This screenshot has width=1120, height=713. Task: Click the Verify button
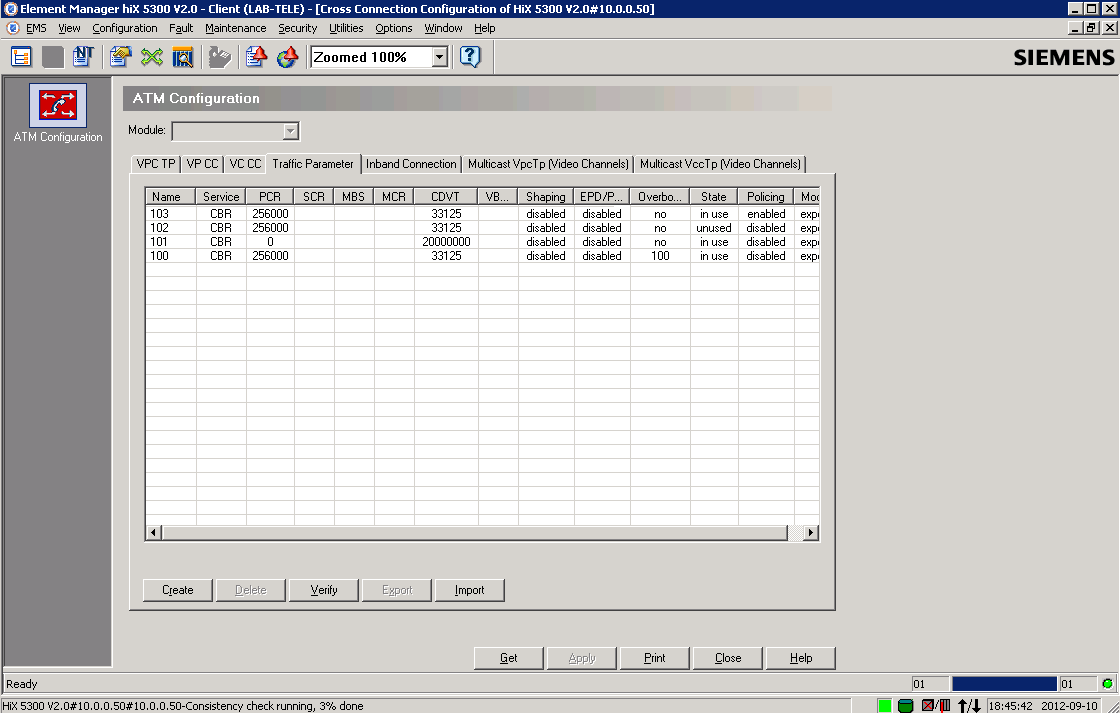[x=324, y=590]
